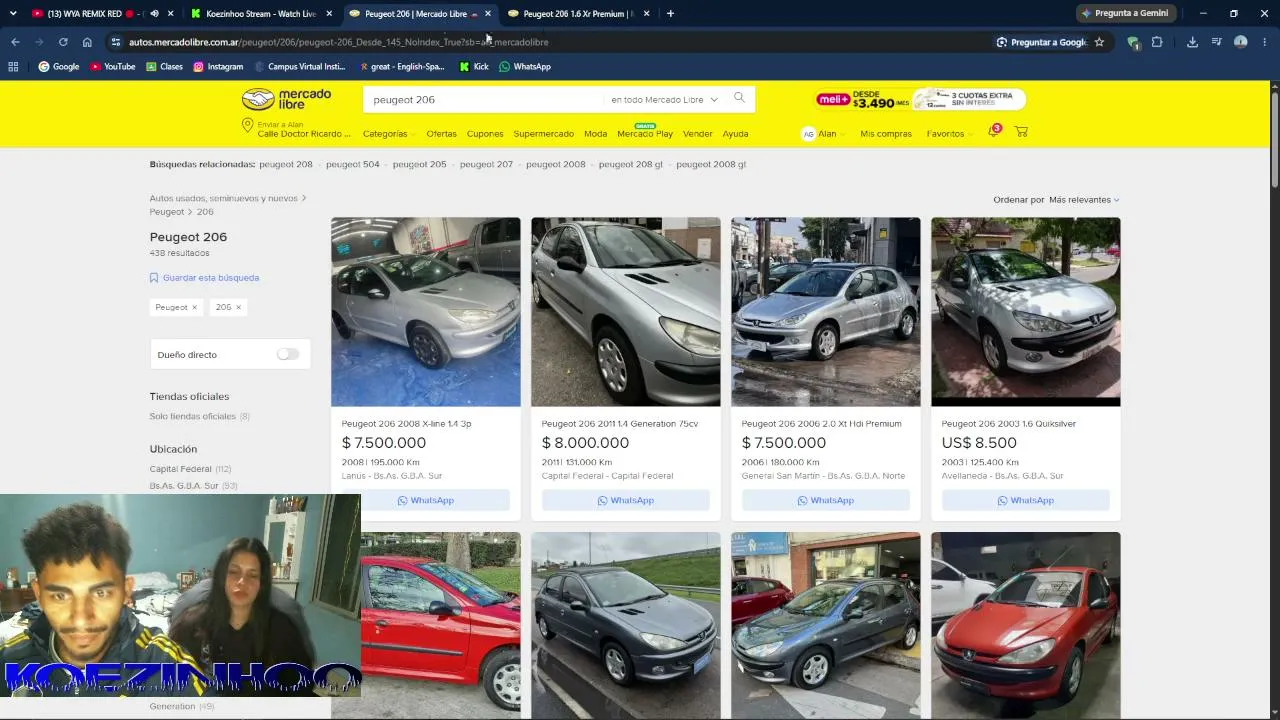Open the Peugeot 206 2011 1.4 Generation listing title
1280x720 pixels.
pyautogui.click(x=620, y=424)
